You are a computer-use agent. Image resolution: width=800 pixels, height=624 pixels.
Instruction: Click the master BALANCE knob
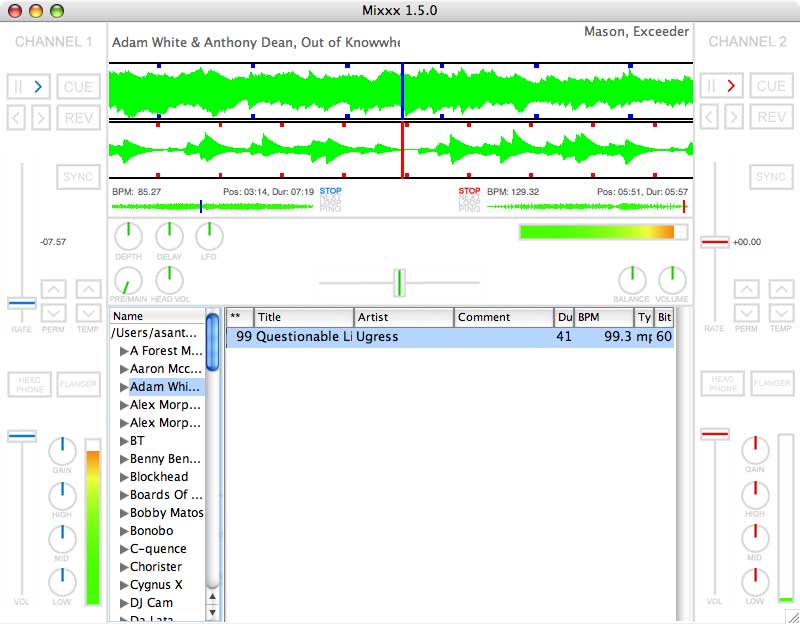click(x=632, y=280)
